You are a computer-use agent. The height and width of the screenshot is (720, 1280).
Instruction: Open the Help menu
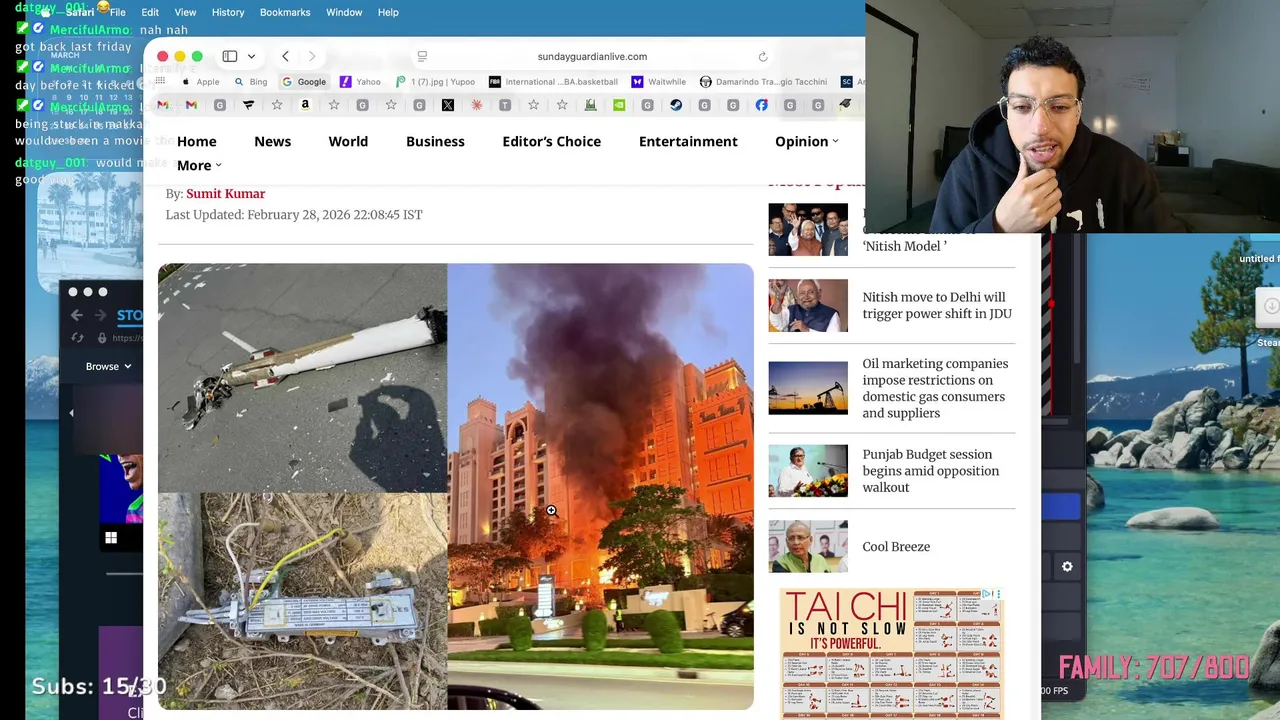(388, 12)
